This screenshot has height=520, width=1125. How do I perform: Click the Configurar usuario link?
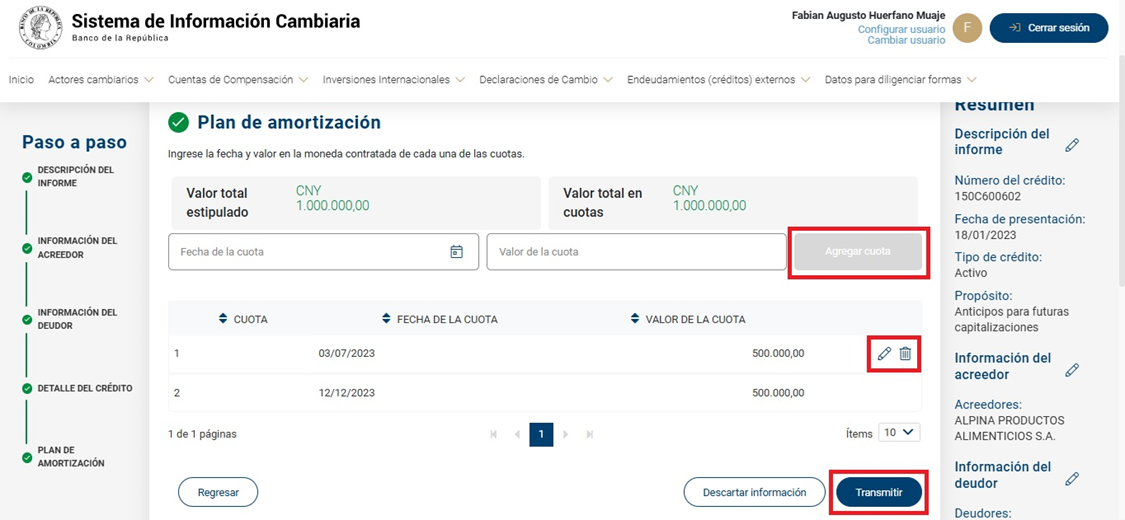[901, 30]
